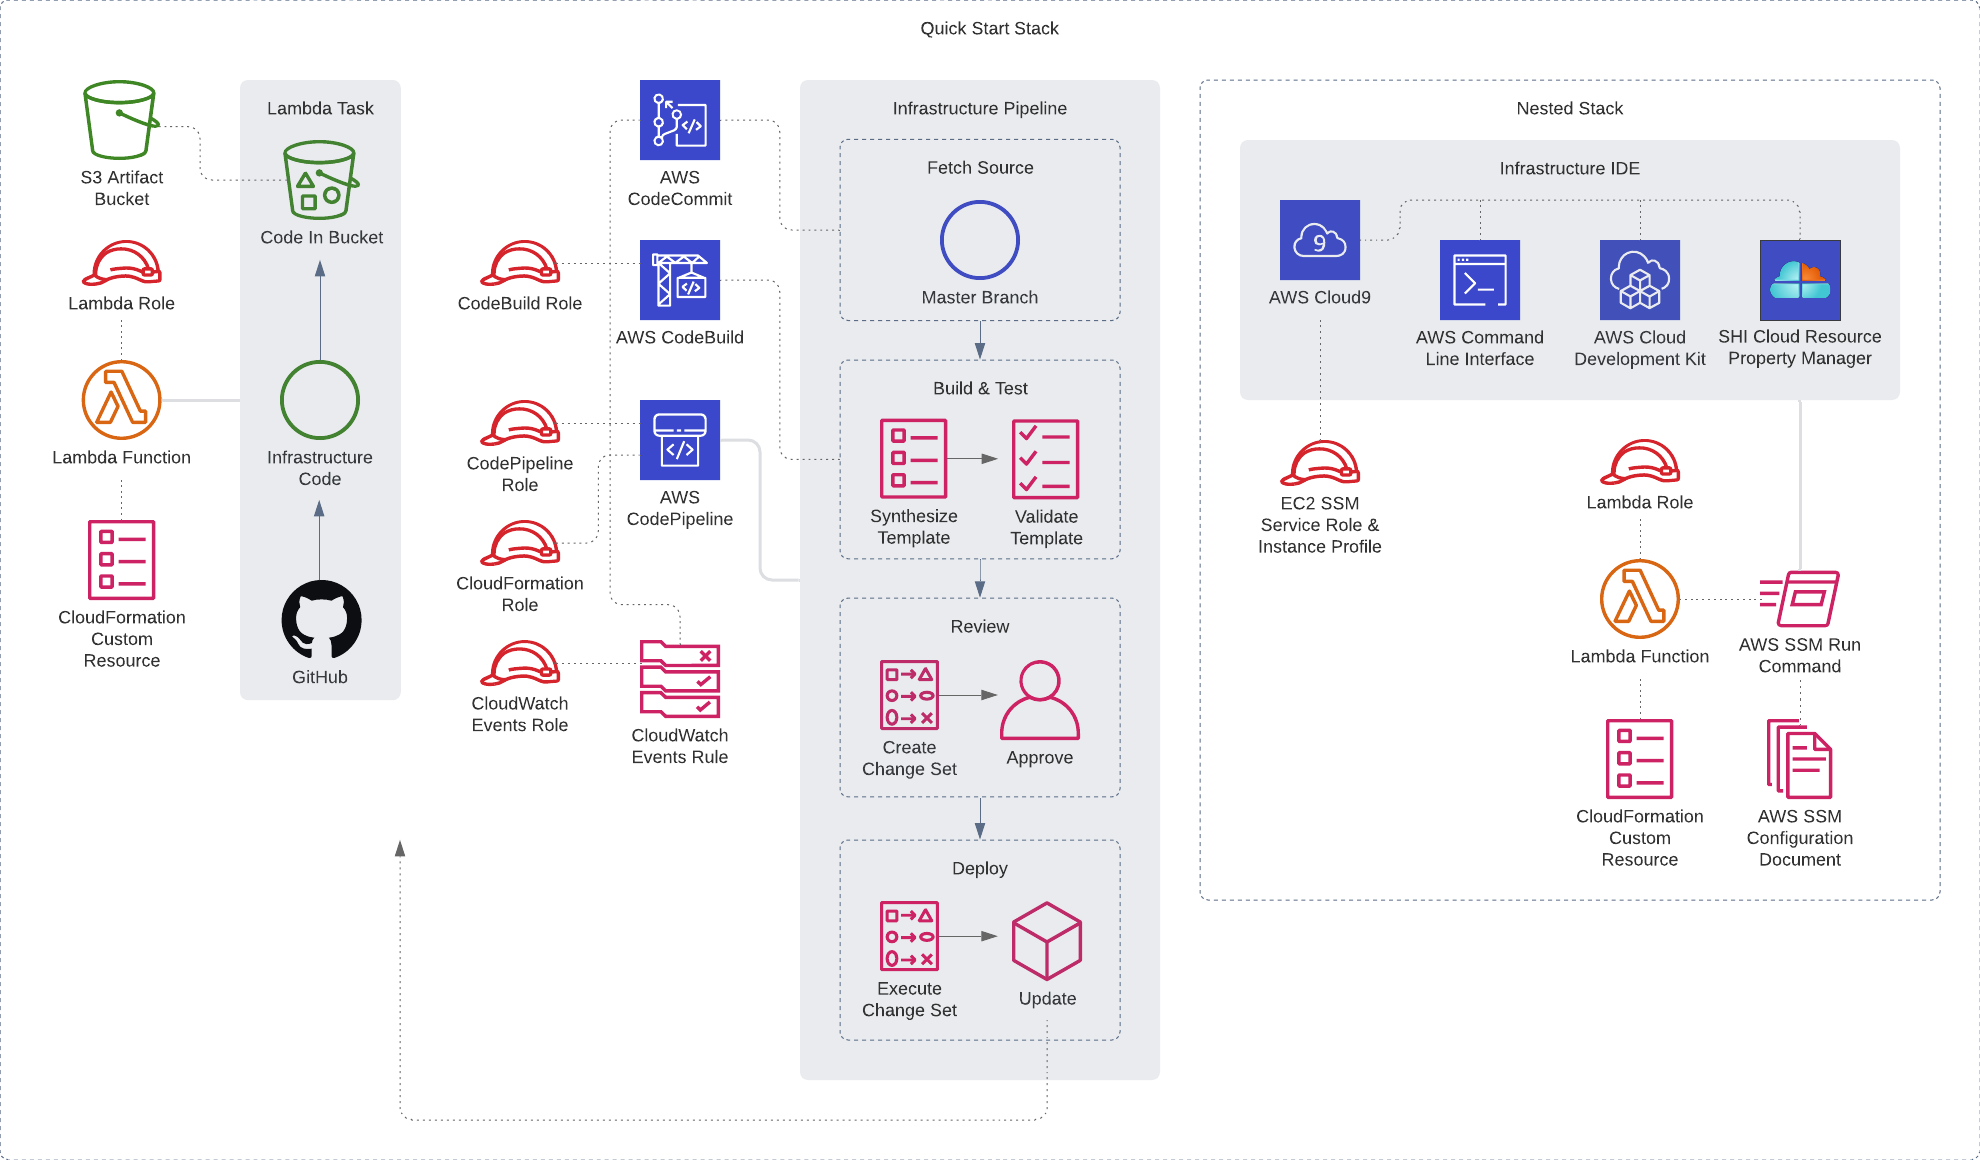Select the AWS SSM Run Command icon
This screenshot has height=1160, width=1980.
point(1800,599)
